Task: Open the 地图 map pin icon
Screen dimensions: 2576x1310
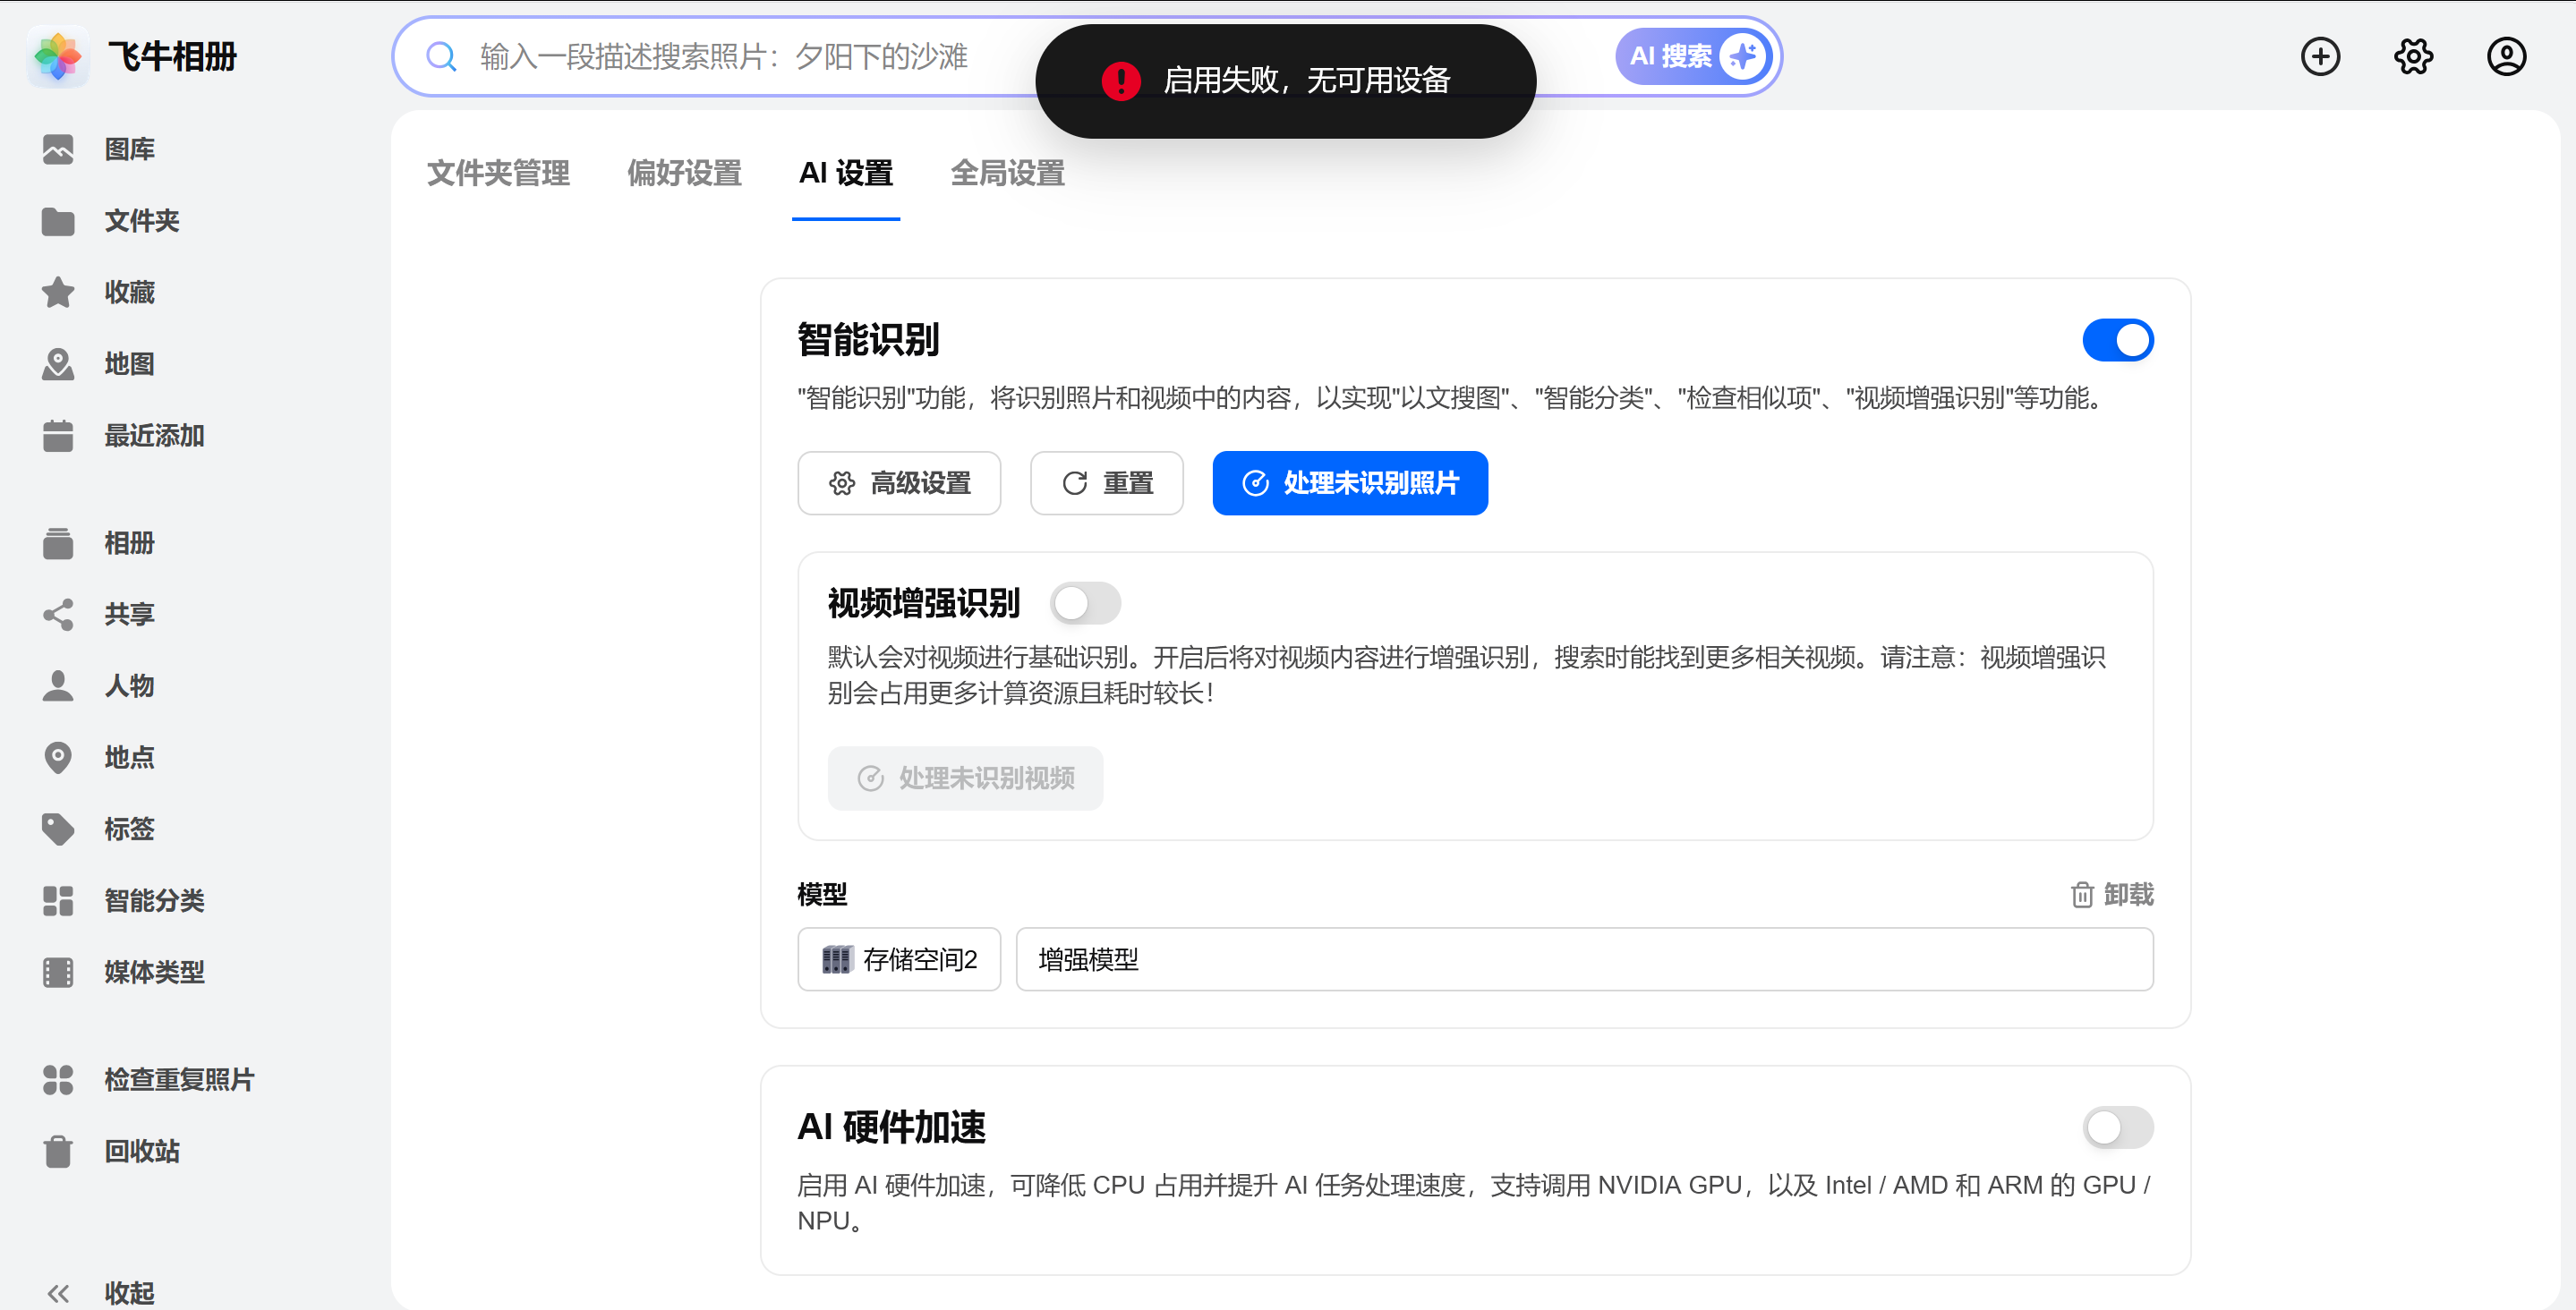Action: pyautogui.click(x=58, y=364)
